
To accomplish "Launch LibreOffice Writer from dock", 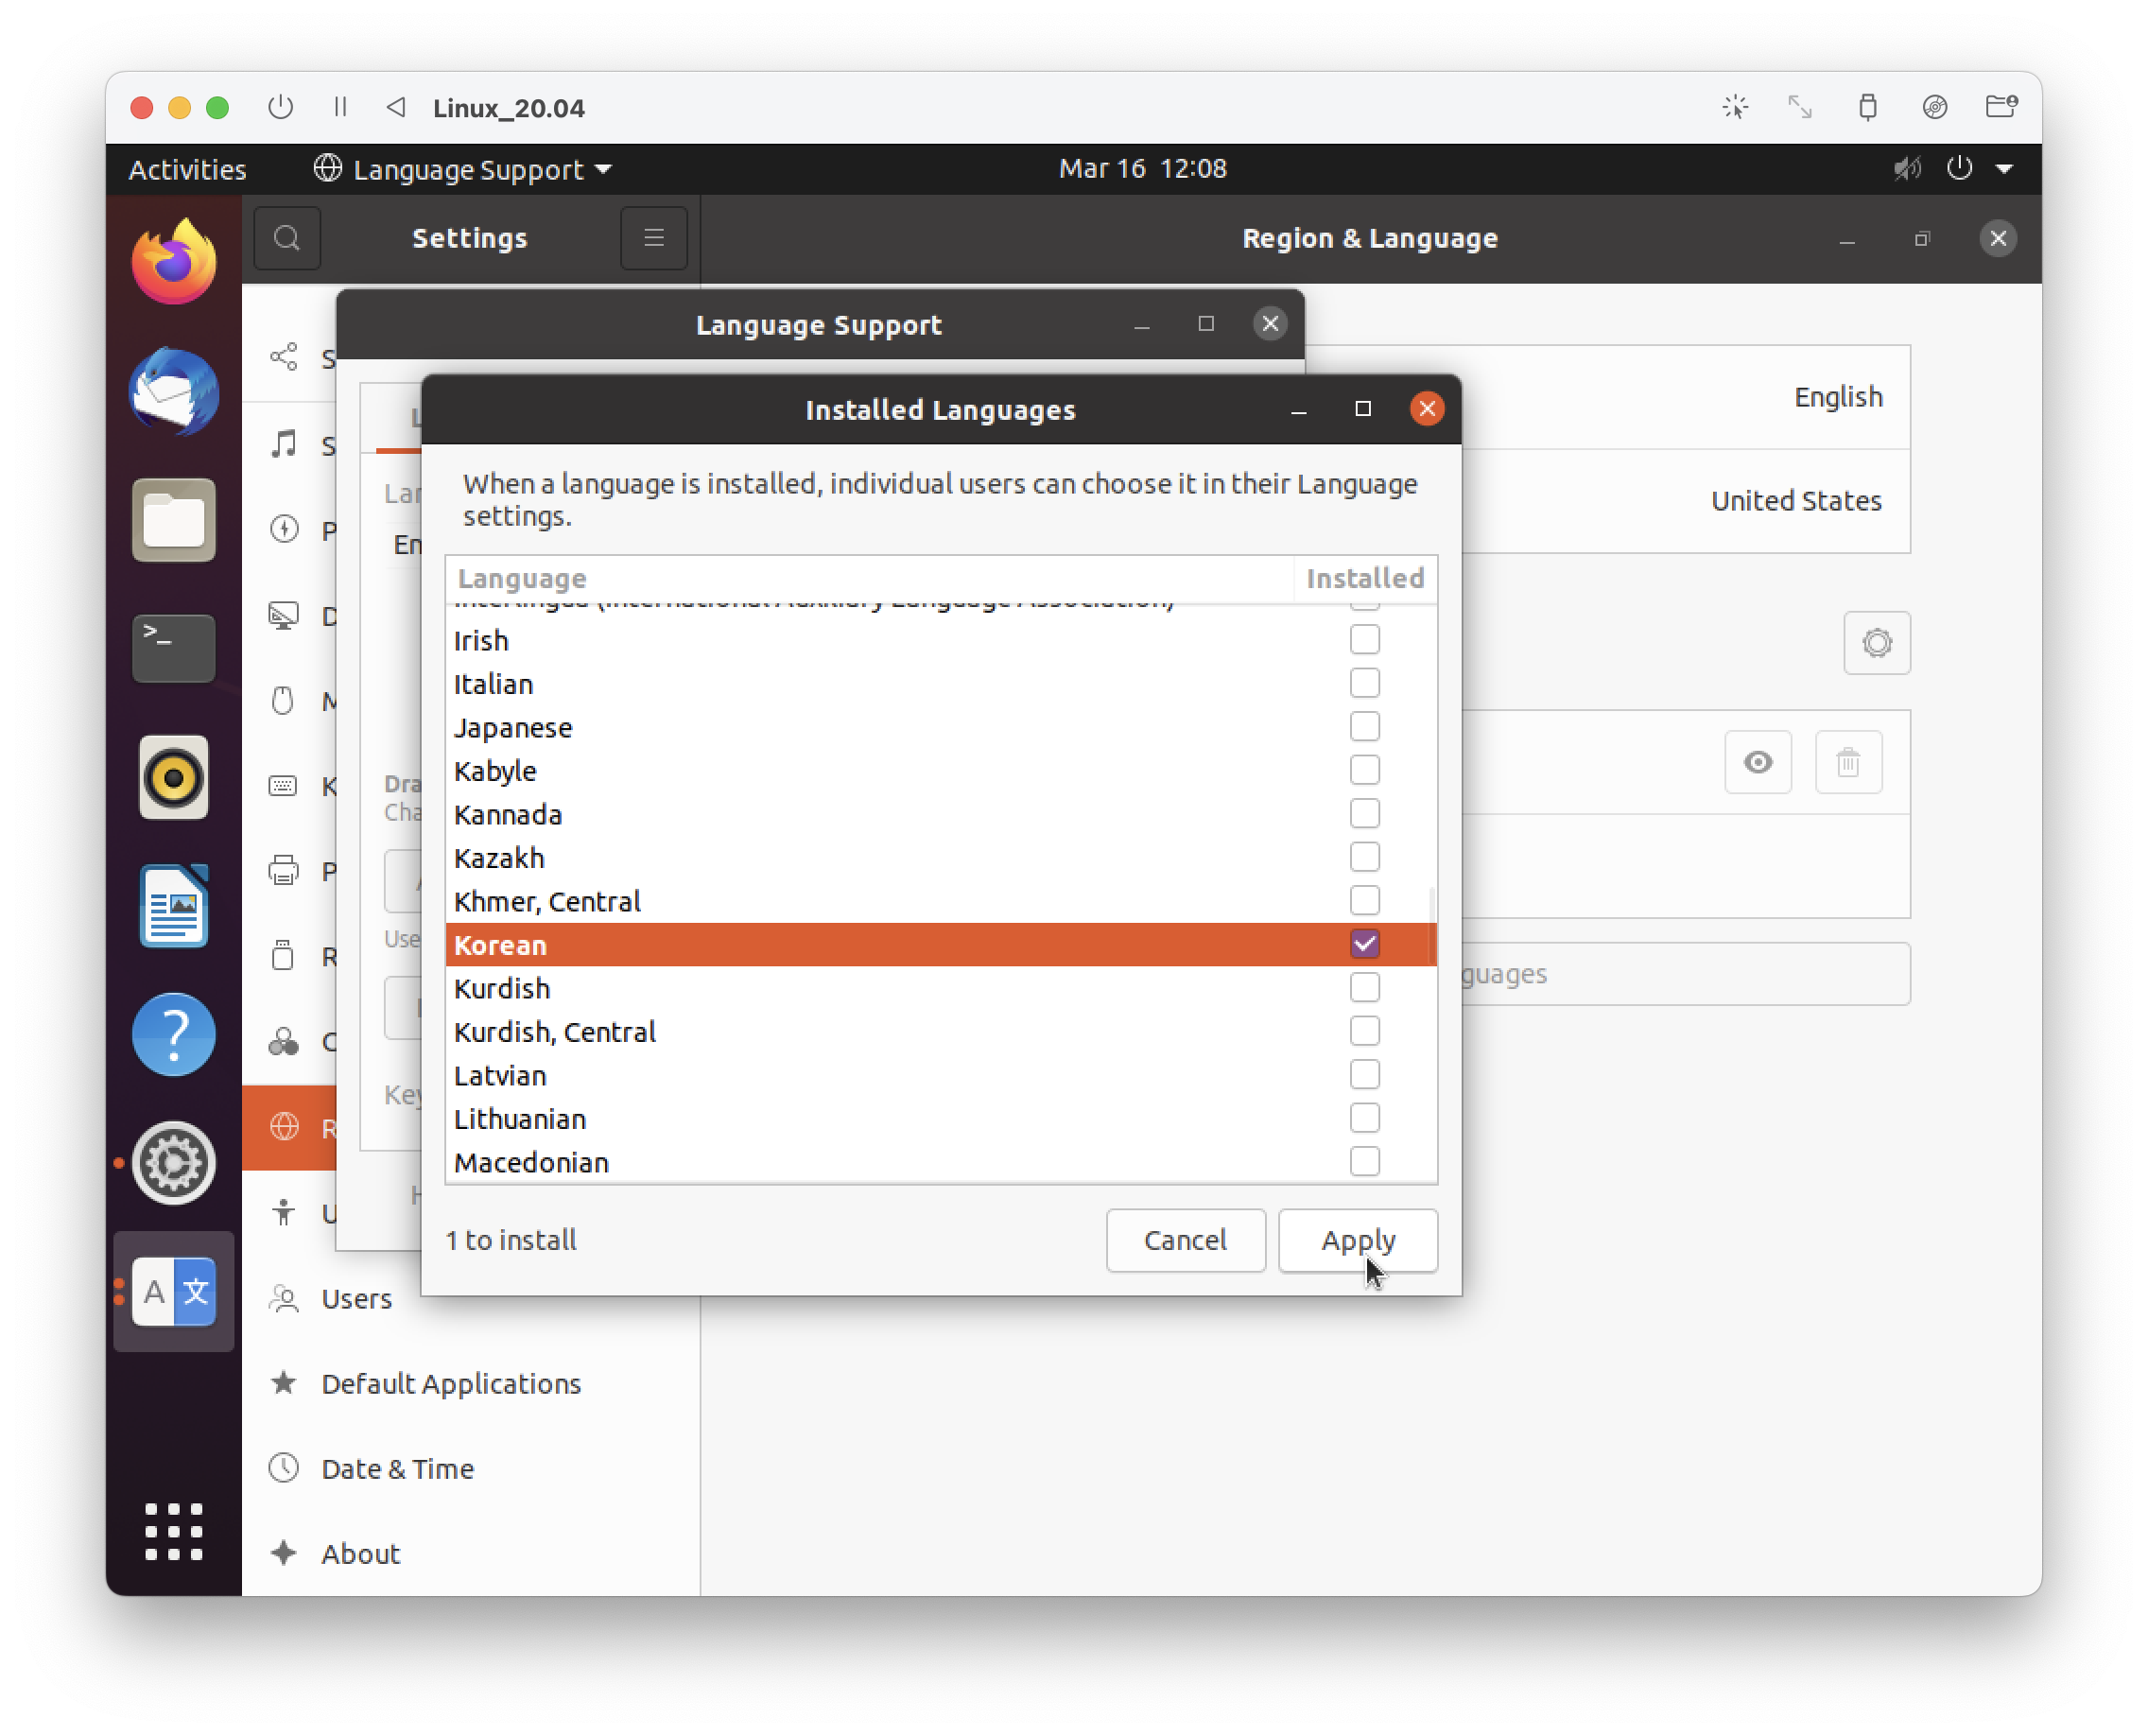I will (x=173, y=906).
